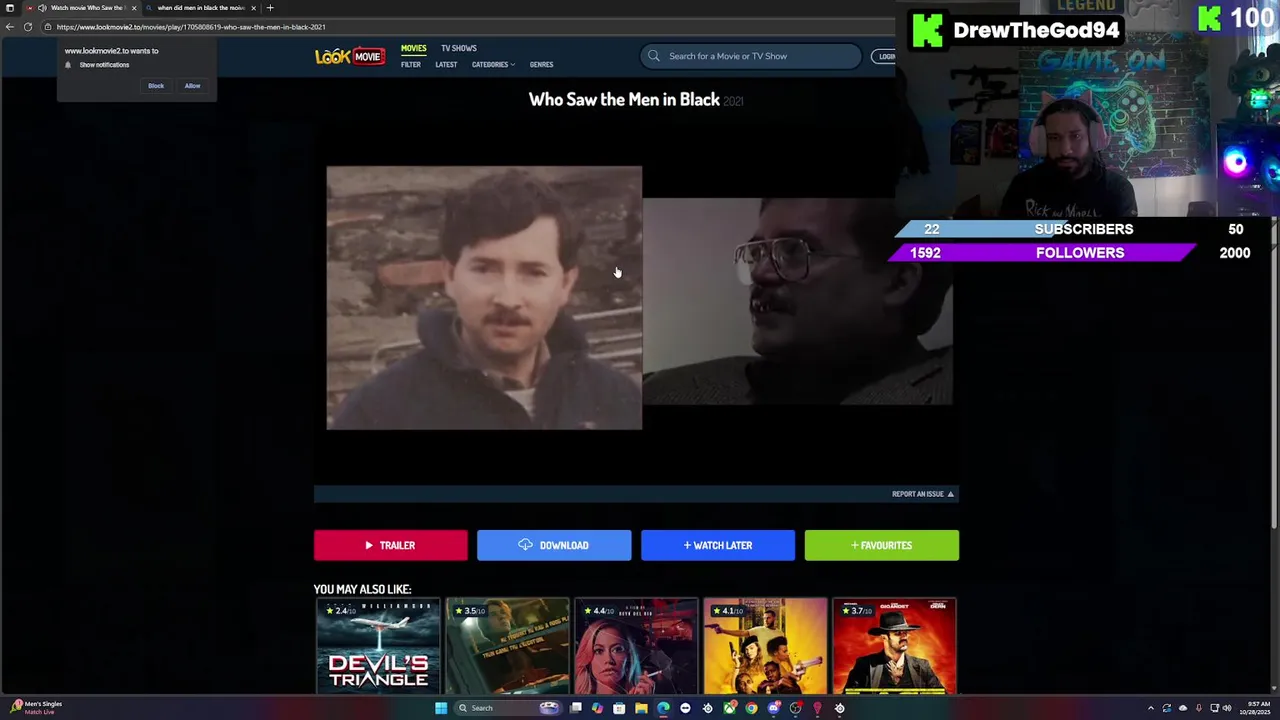
Task: Click the microphone tray icon
Action: [1198, 708]
